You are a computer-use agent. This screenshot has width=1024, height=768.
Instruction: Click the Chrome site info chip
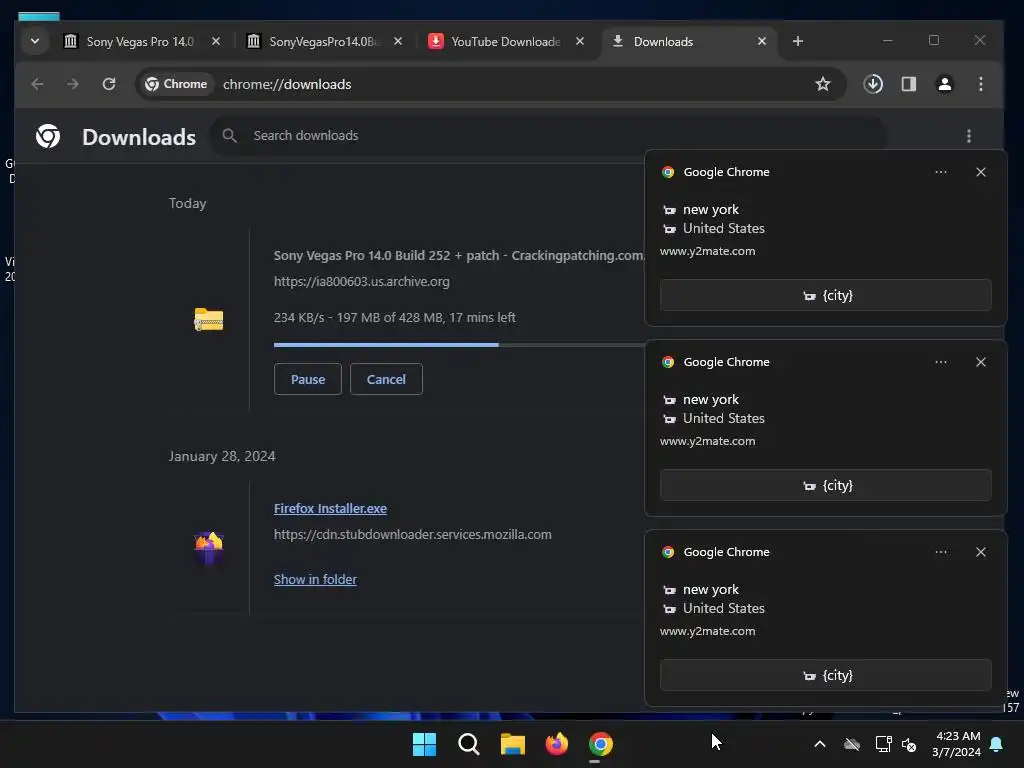[x=176, y=84]
